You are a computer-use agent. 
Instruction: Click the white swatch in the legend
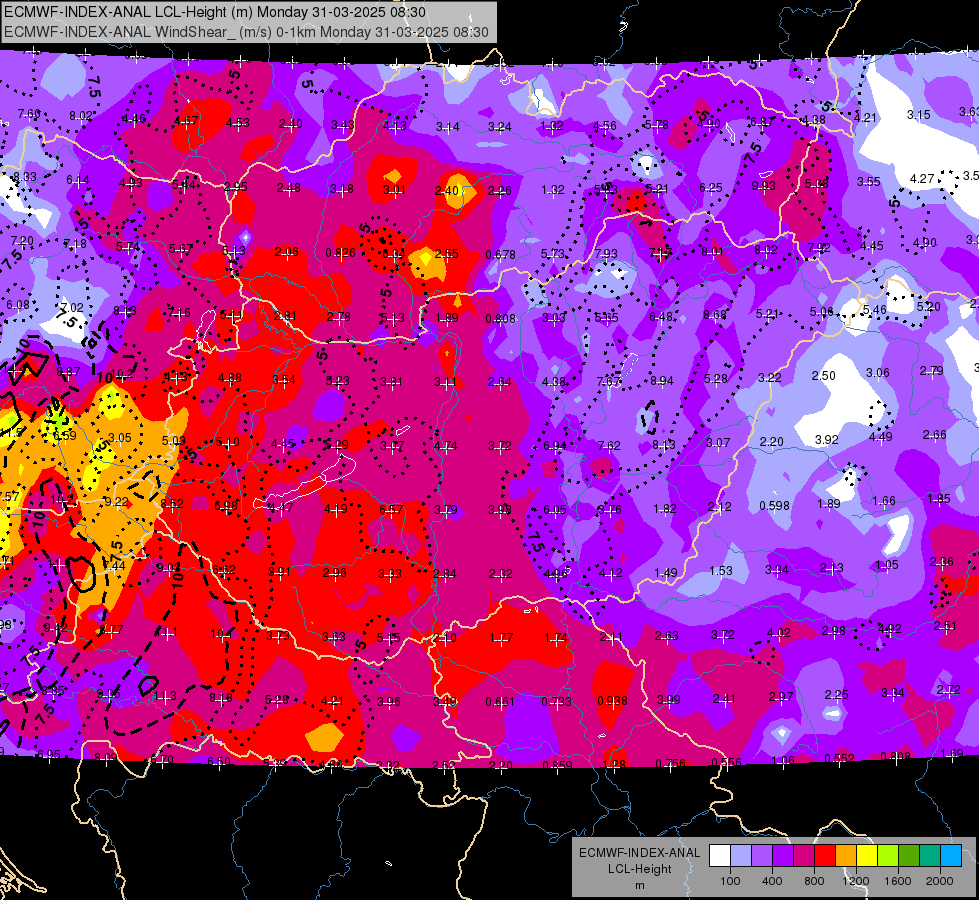[720, 856]
